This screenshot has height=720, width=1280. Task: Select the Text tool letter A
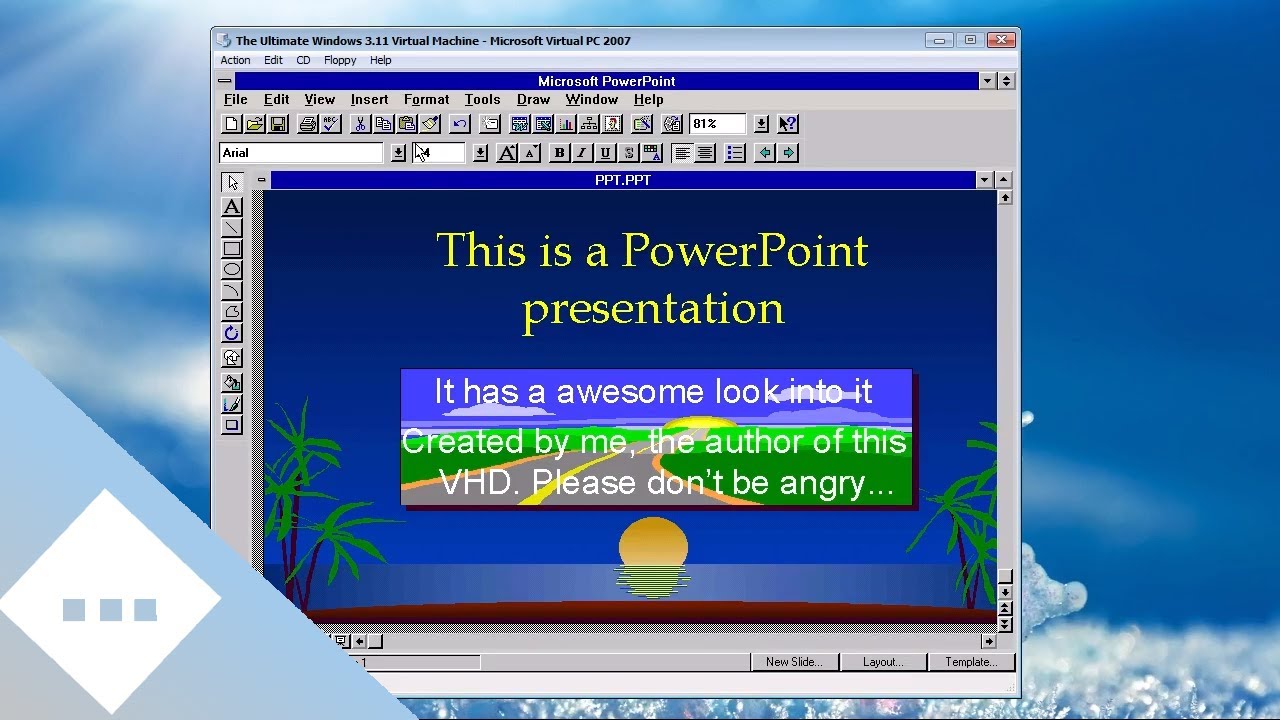coord(232,207)
